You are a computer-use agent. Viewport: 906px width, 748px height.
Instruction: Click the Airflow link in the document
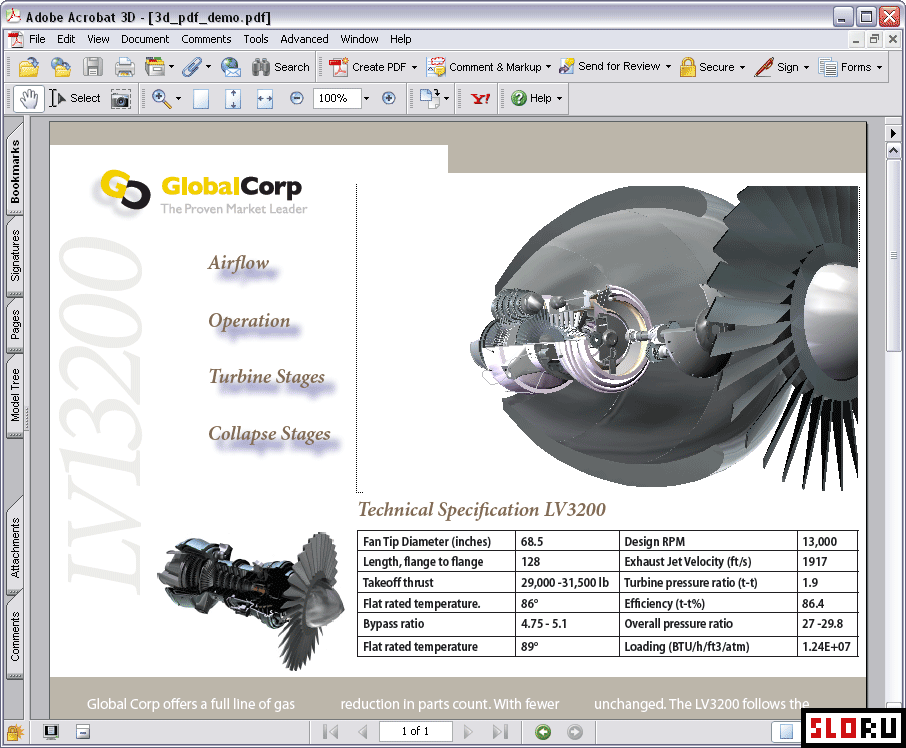click(239, 263)
